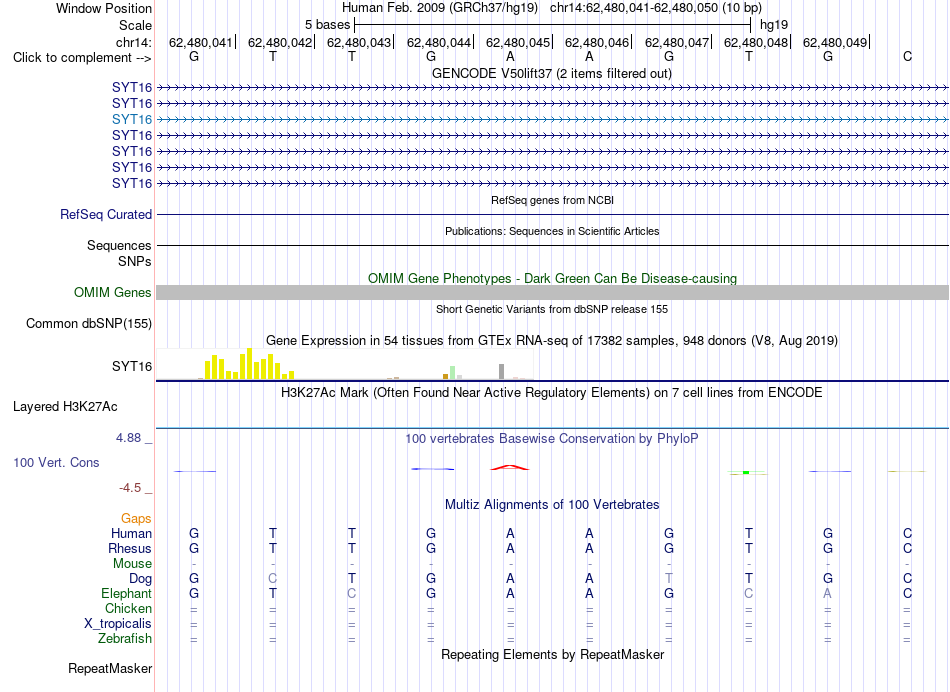
Task: Click the Gene Expression in 54 tissues GTEx title
Action: click(552, 341)
